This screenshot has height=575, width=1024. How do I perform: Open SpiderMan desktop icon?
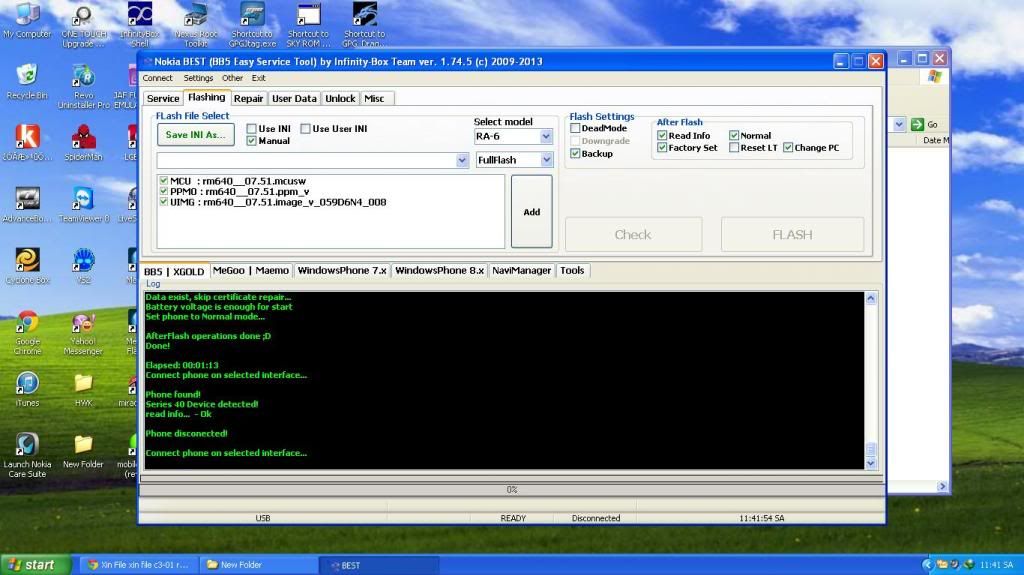83,142
